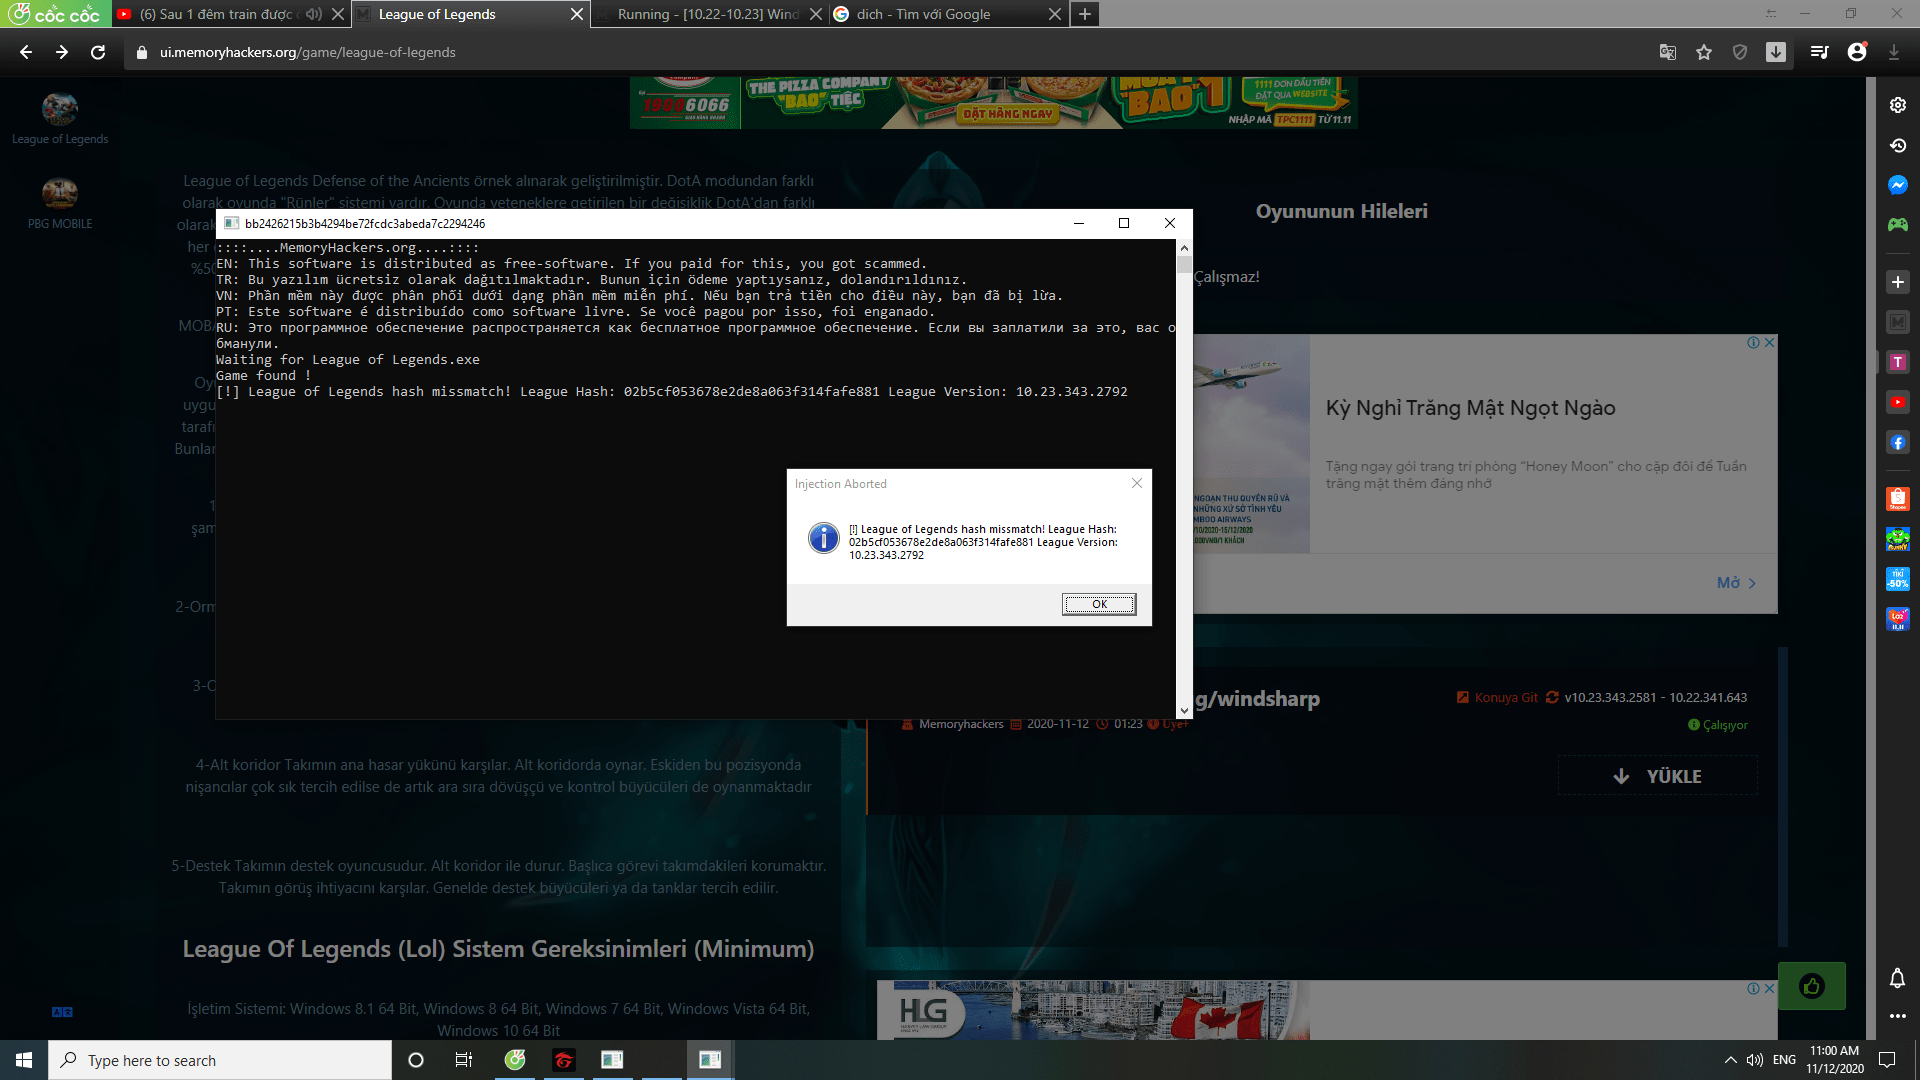Screen dimensions: 1920x1080
Task: Minimize the MemoryHackers console window
Action: 1079,223
